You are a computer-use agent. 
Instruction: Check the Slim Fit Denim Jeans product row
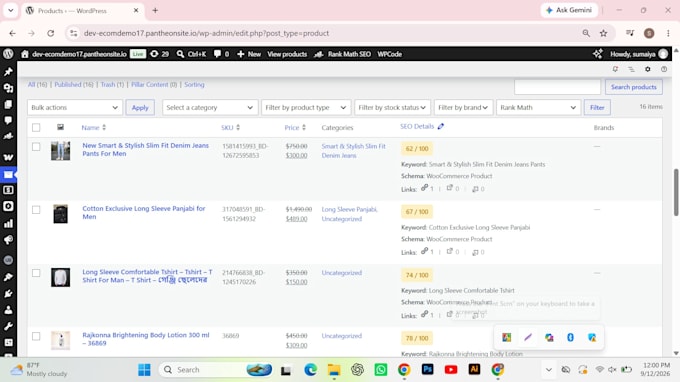[x=36, y=147]
